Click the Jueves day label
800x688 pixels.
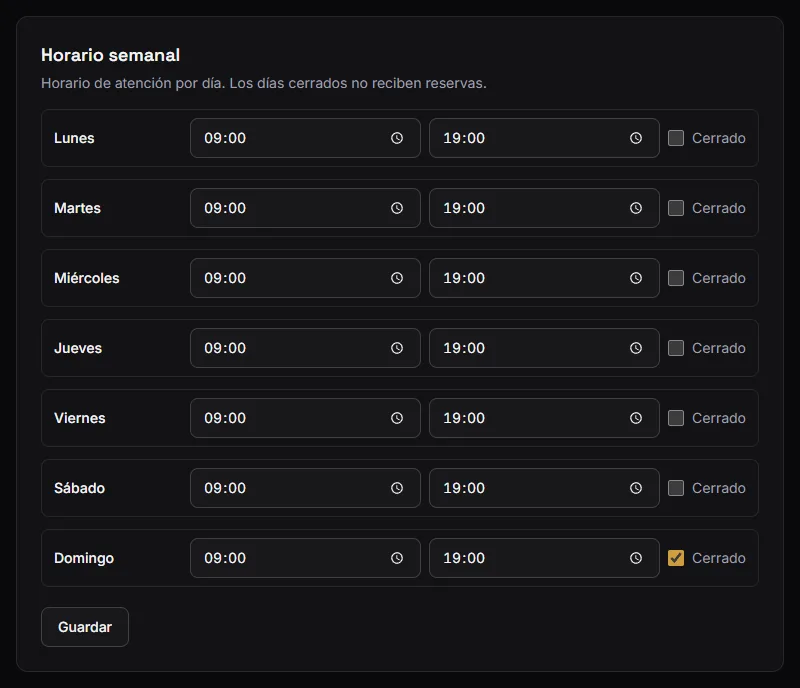(78, 348)
